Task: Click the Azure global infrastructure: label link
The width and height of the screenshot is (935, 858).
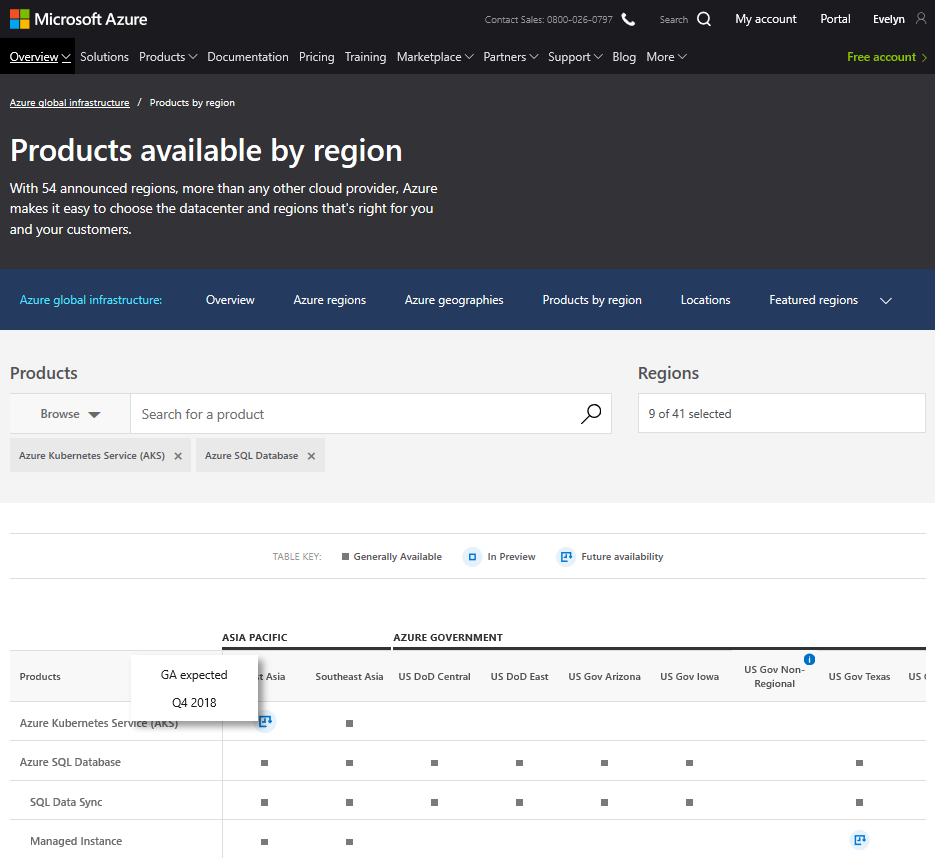Action: (x=91, y=300)
